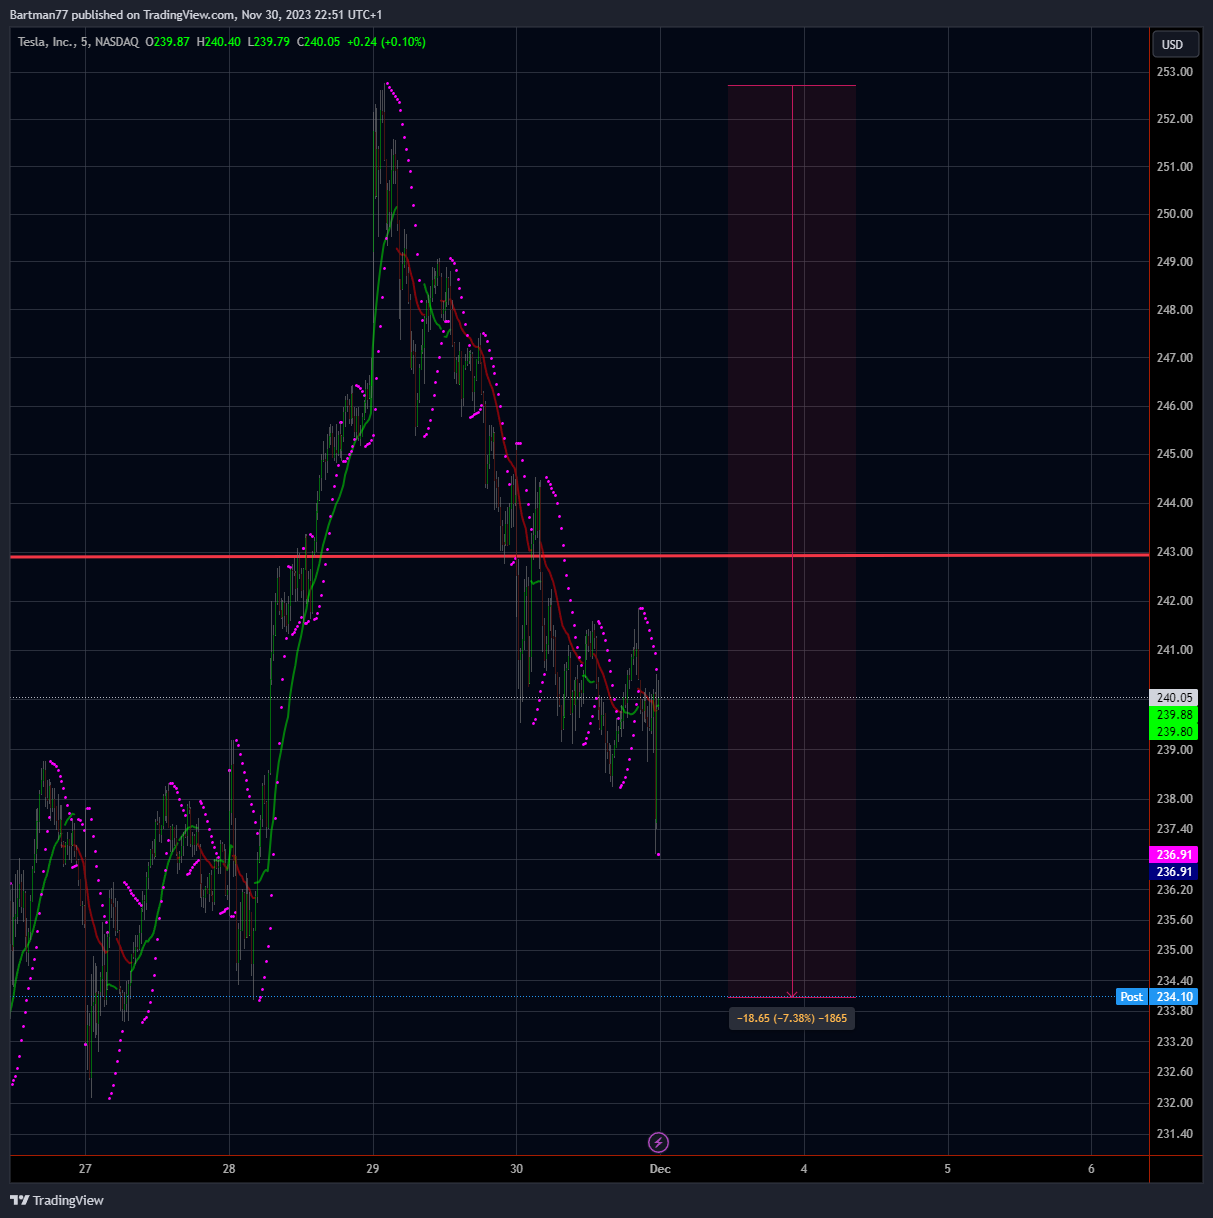Click date label 6 on the time axis

[x=1092, y=1169]
